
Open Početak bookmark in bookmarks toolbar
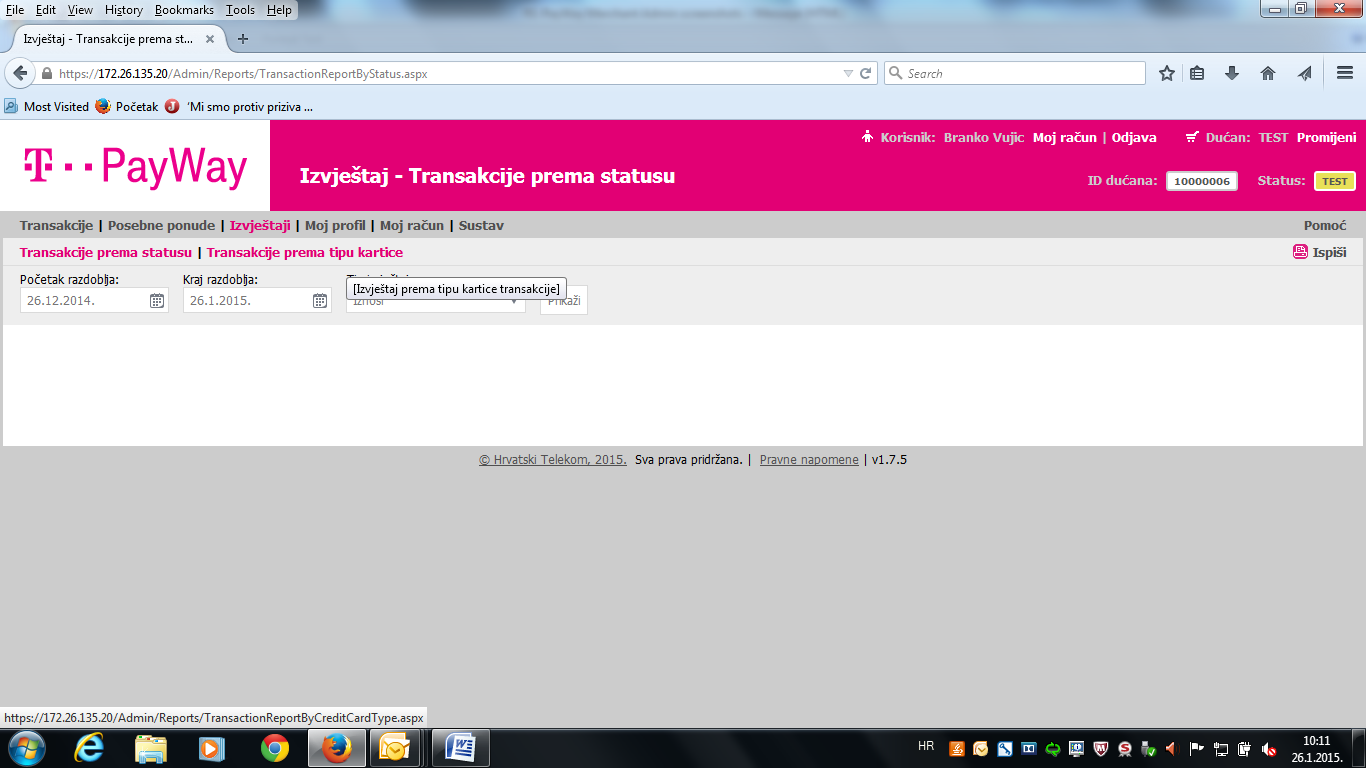pos(127,106)
